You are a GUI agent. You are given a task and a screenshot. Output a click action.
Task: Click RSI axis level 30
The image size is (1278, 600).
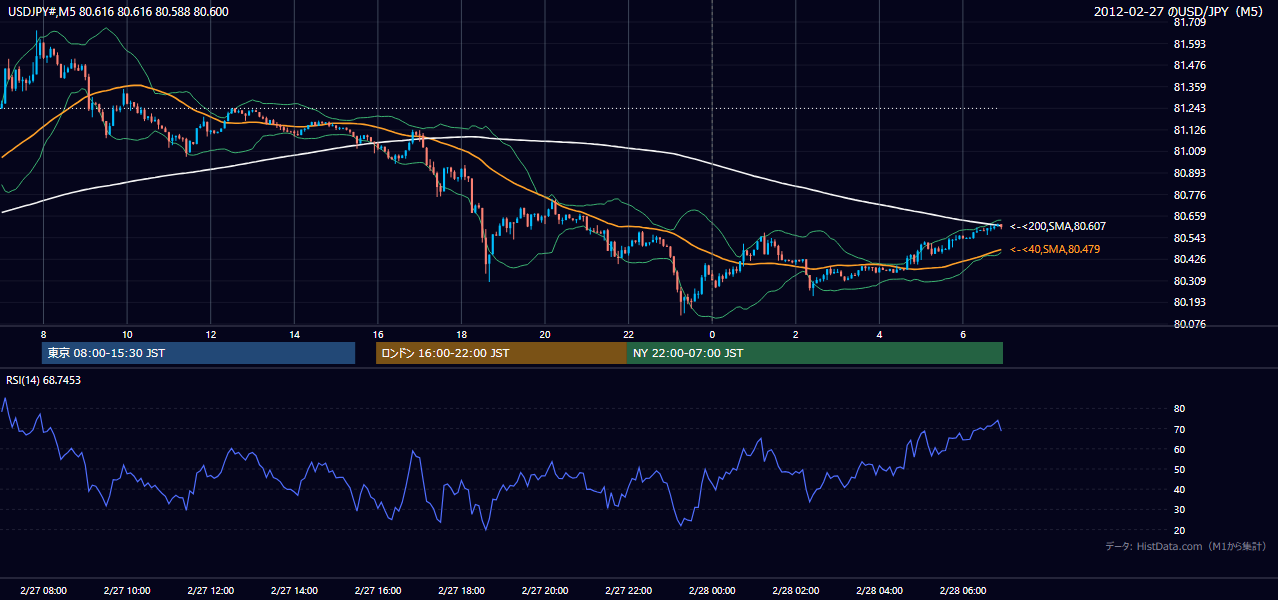pyautogui.click(x=1180, y=510)
